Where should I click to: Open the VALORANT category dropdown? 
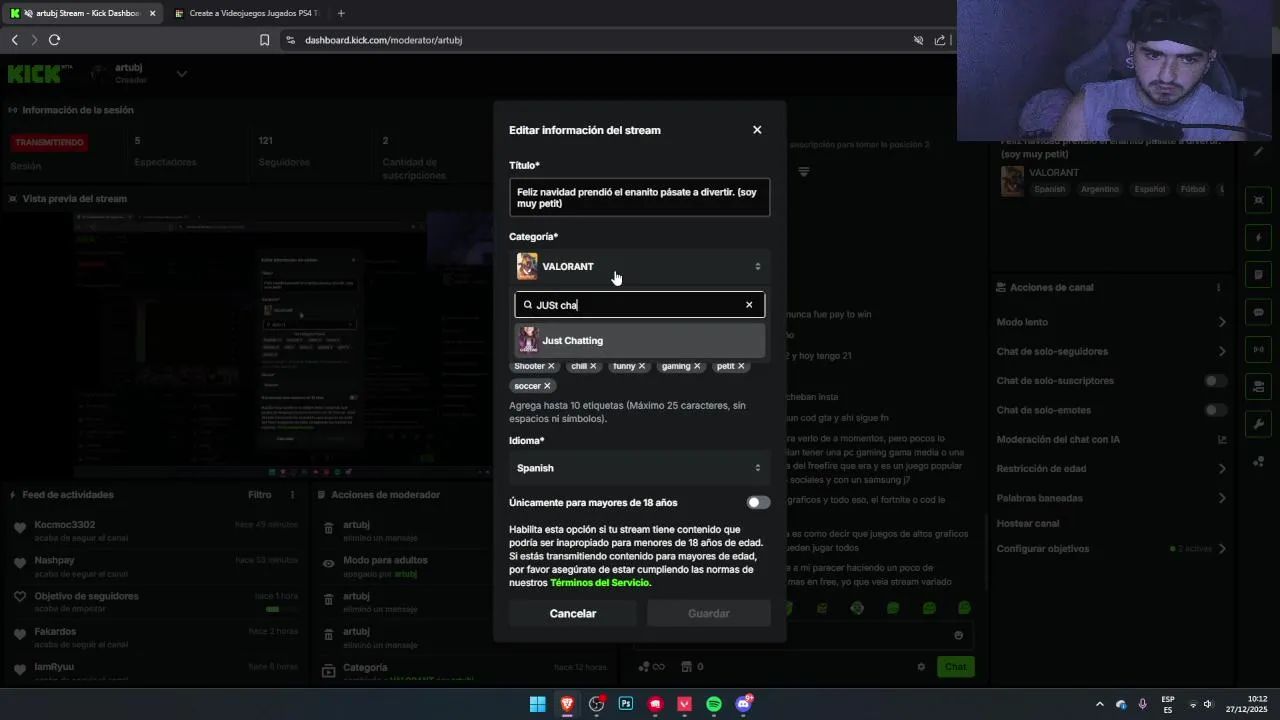pos(639,266)
